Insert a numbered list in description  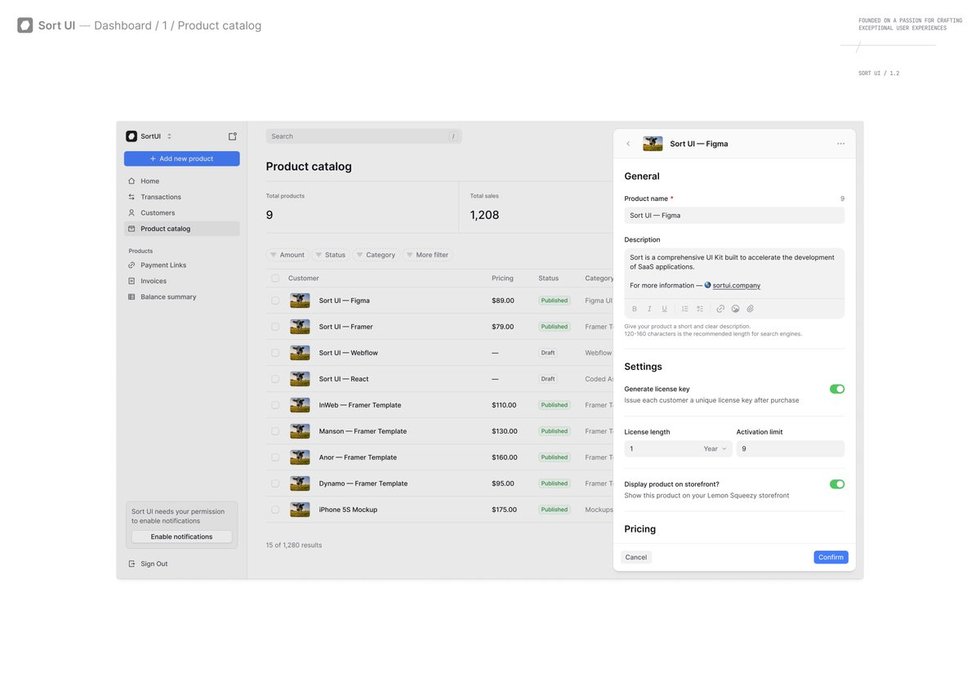point(685,309)
